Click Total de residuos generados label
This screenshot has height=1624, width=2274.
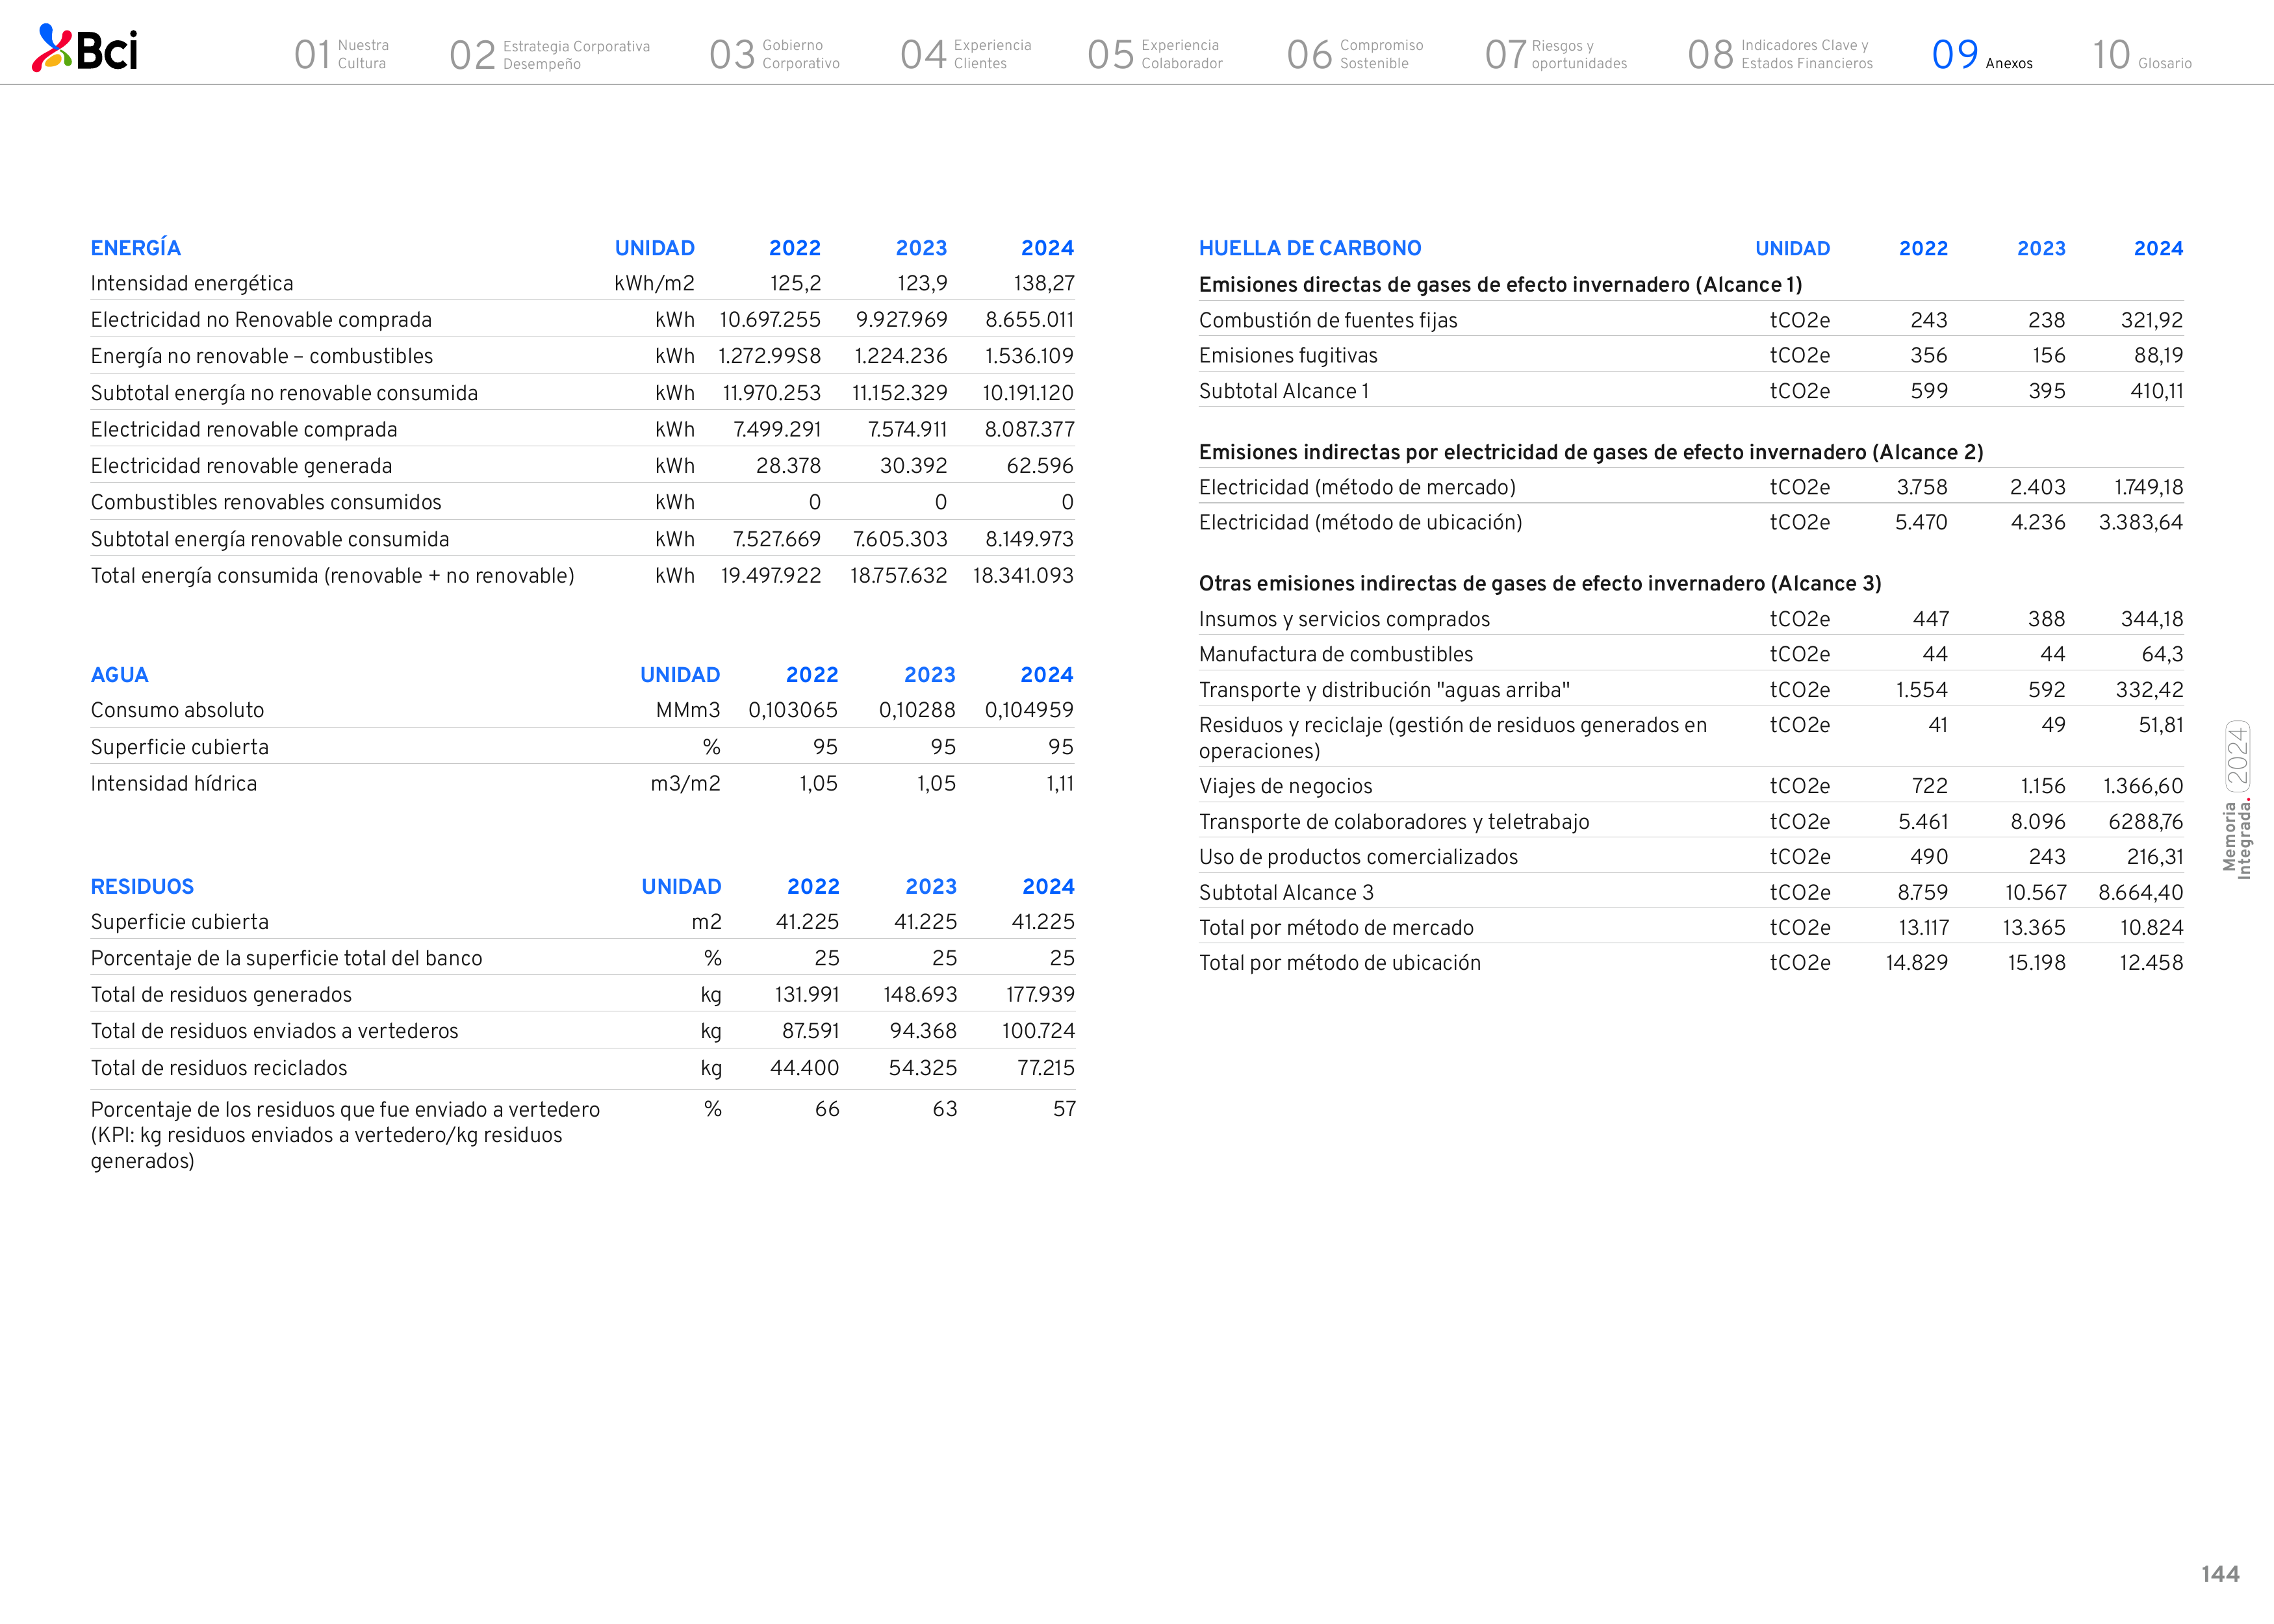pos(221,995)
